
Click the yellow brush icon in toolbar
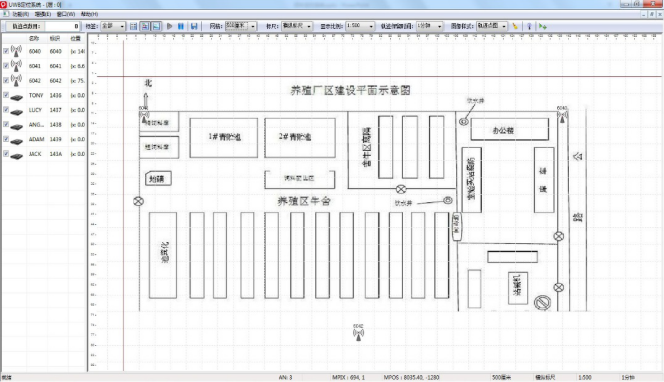pyautogui.click(x=515, y=26)
